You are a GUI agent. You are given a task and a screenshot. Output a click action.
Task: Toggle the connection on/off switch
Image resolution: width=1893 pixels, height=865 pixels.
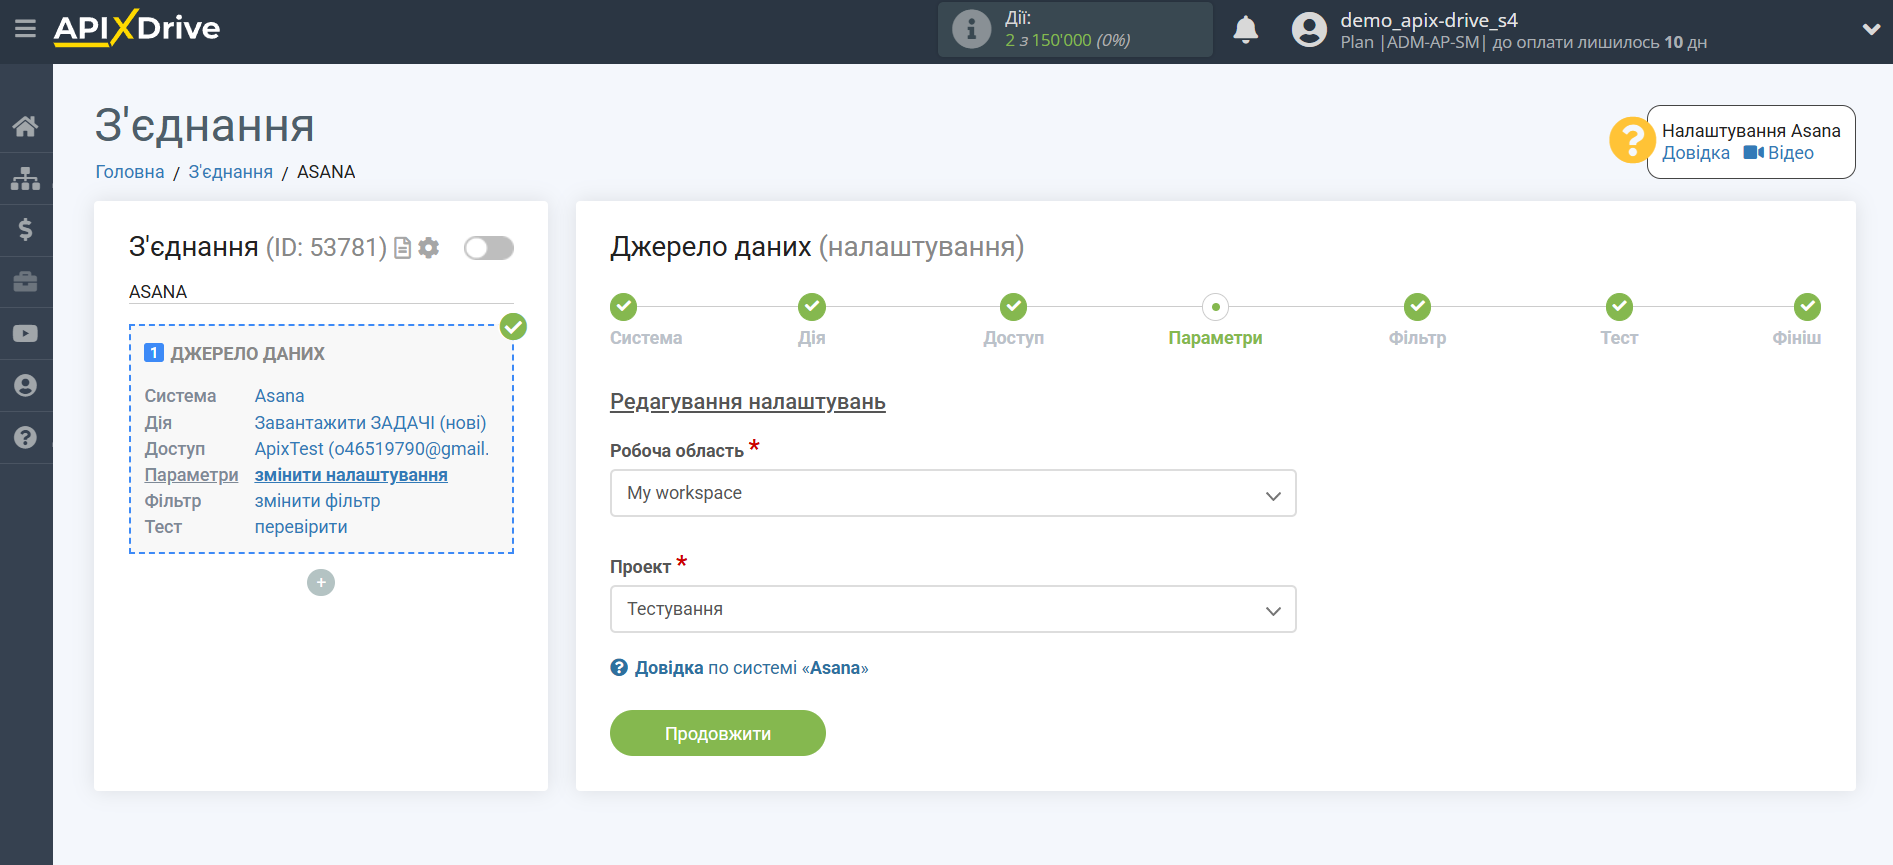pos(489,248)
